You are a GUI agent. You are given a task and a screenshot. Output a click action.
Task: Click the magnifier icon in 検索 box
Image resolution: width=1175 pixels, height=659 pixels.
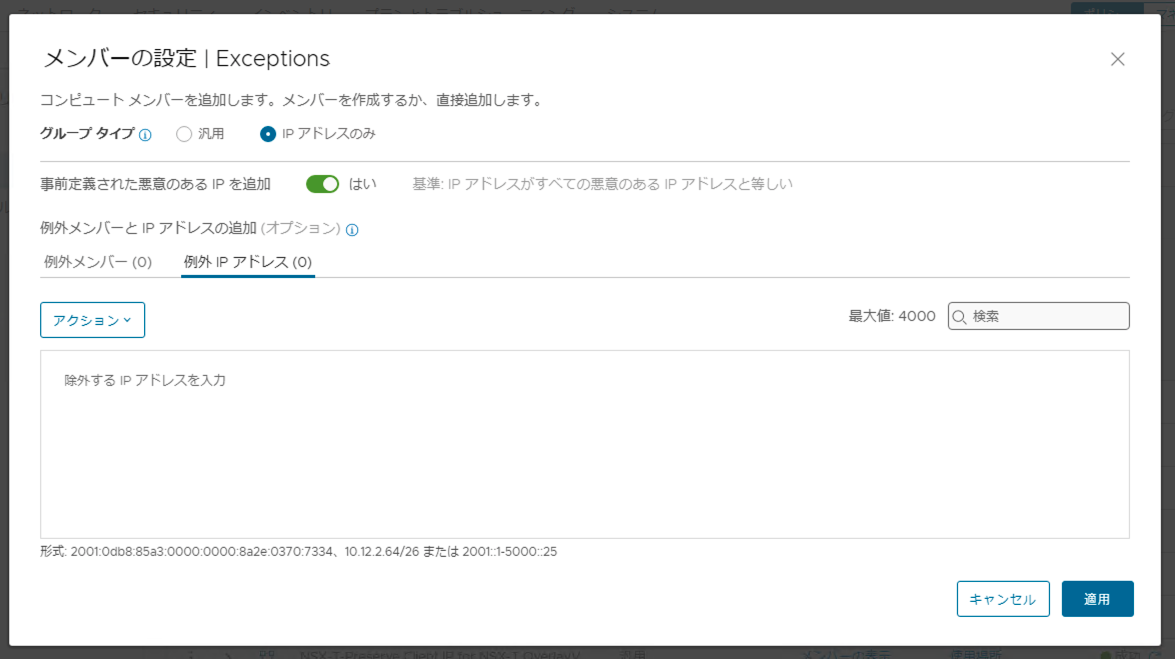coord(960,317)
